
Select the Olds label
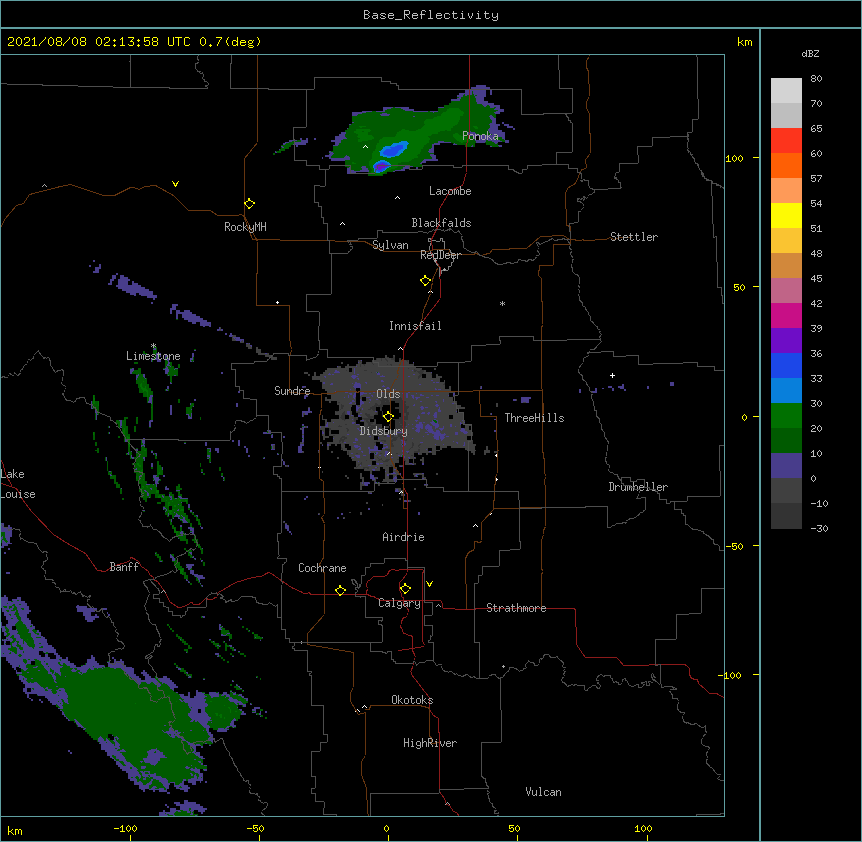[388, 394]
